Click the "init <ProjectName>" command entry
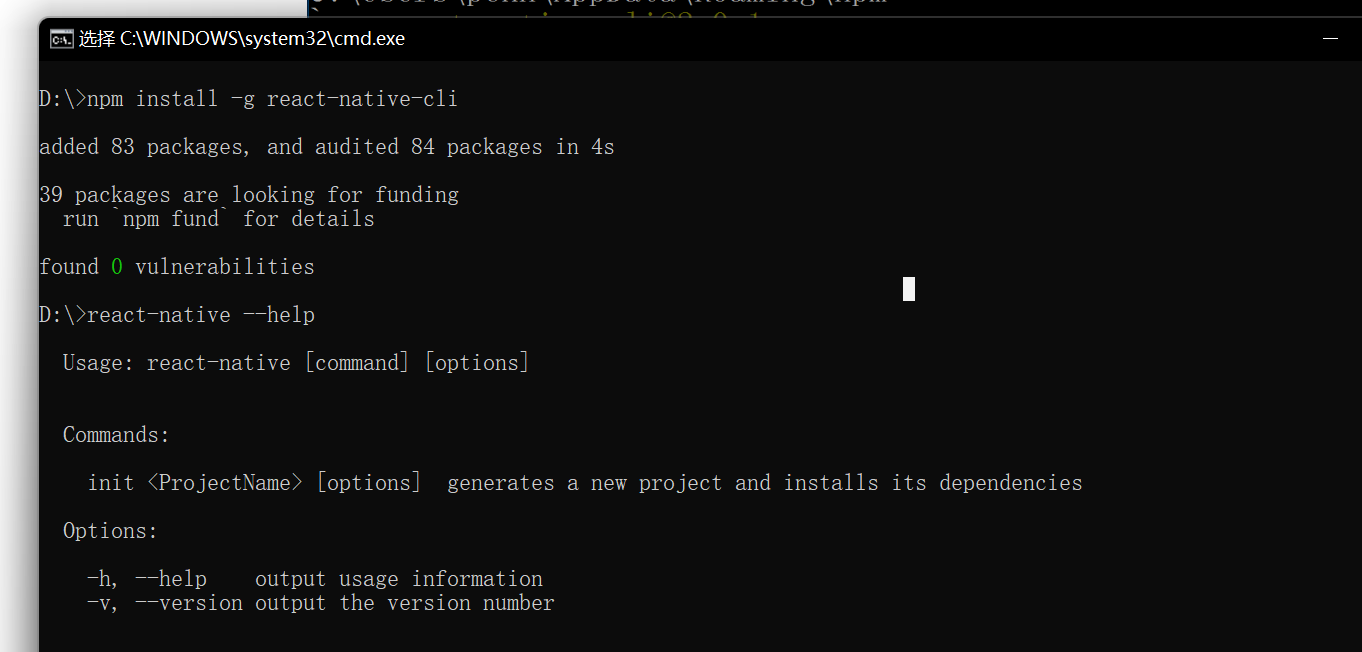 coord(195,483)
